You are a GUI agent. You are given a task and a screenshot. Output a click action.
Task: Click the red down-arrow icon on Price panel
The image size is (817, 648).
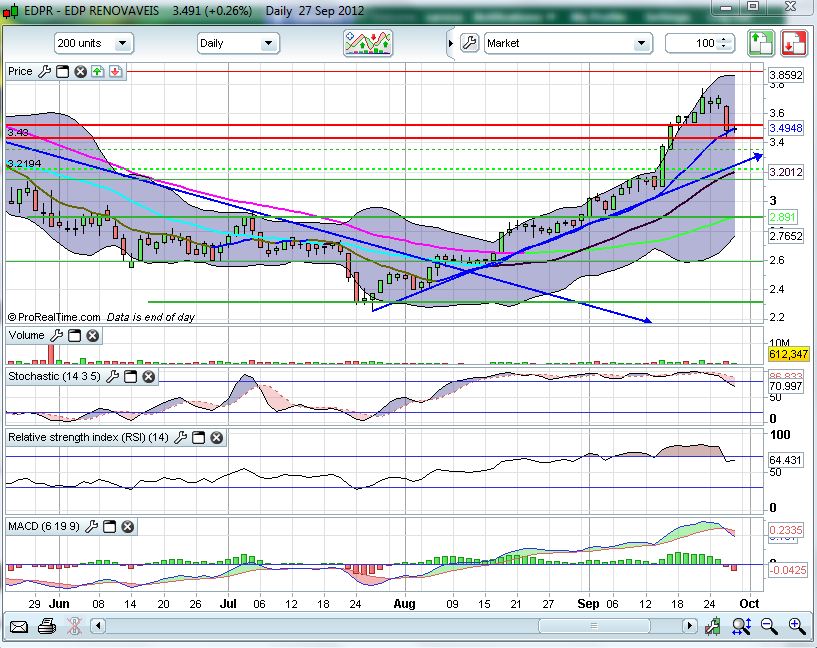pyautogui.click(x=115, y=71)
